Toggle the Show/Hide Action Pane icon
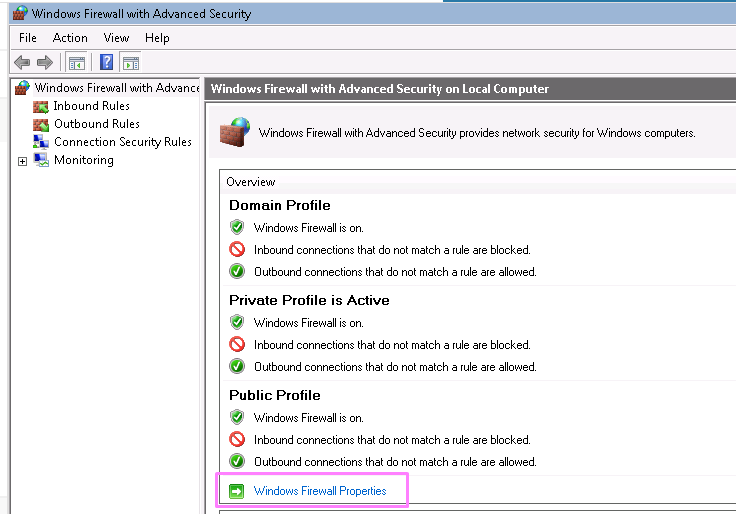736x514 pixels. coord(131,62)
